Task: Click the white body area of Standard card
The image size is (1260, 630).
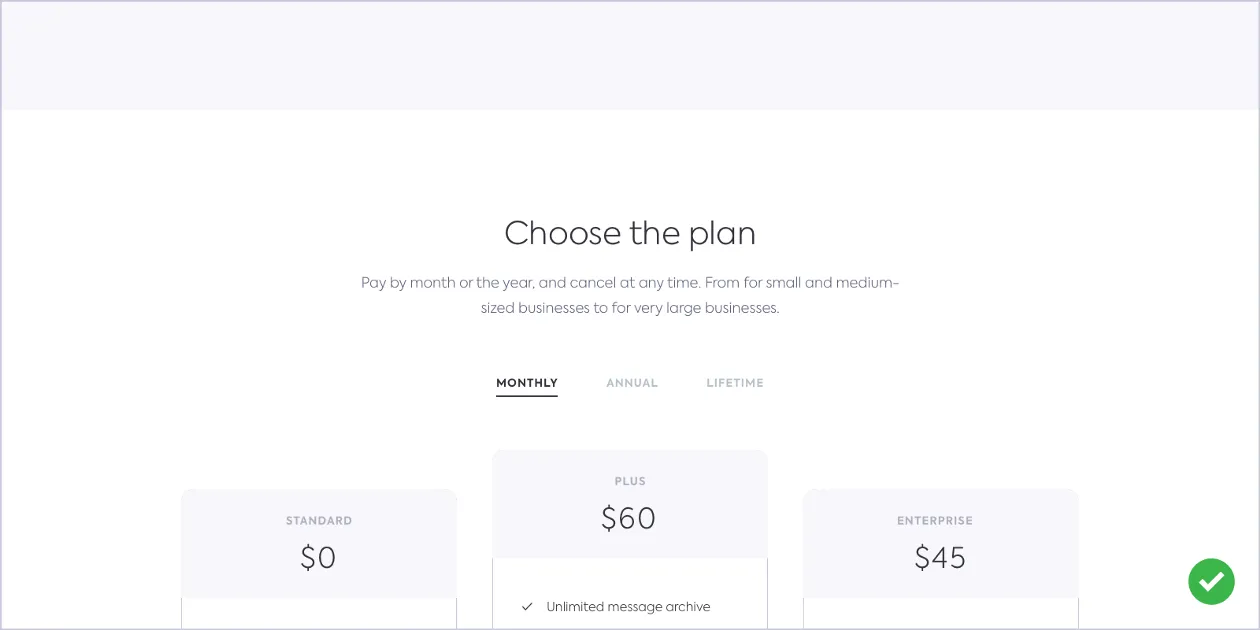Action: pyautogui.click(x=319, y=614)
